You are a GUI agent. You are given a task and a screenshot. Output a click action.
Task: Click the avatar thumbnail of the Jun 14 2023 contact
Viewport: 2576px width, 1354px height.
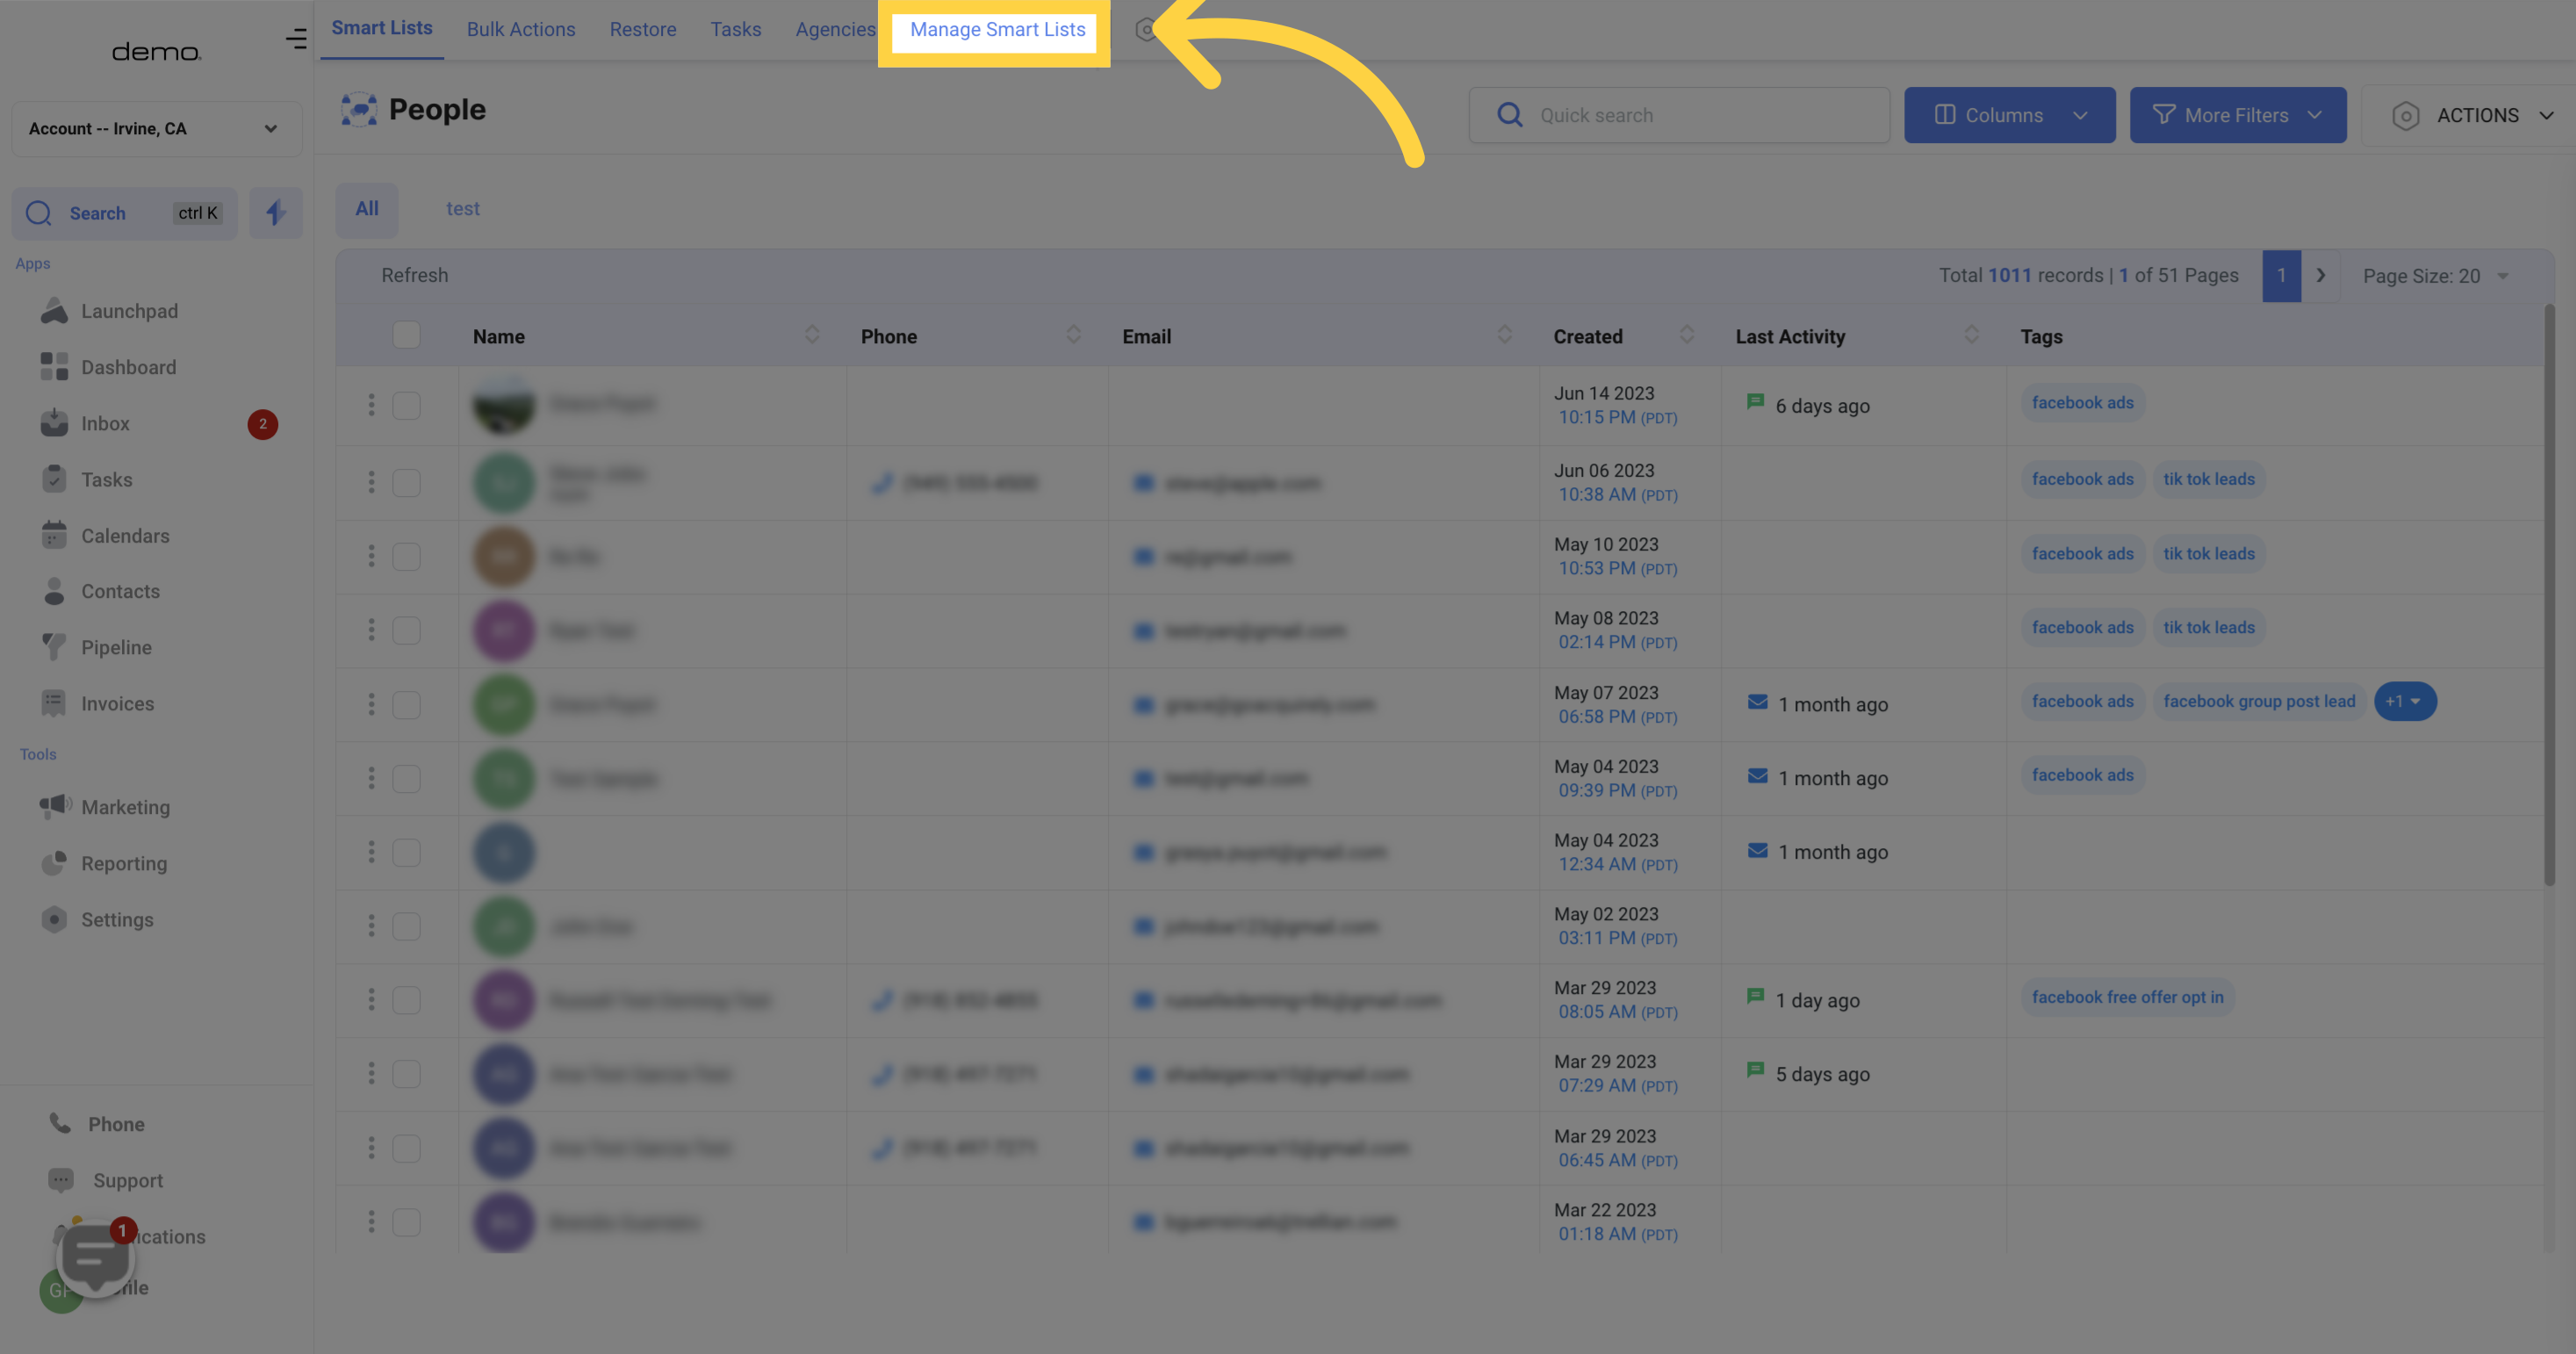click(x=503, y=405)
